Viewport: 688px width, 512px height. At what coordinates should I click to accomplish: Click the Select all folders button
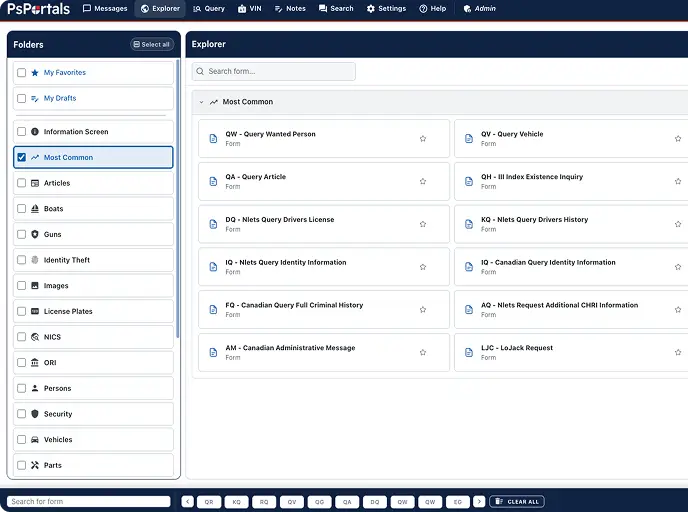(x=152, y=44)
